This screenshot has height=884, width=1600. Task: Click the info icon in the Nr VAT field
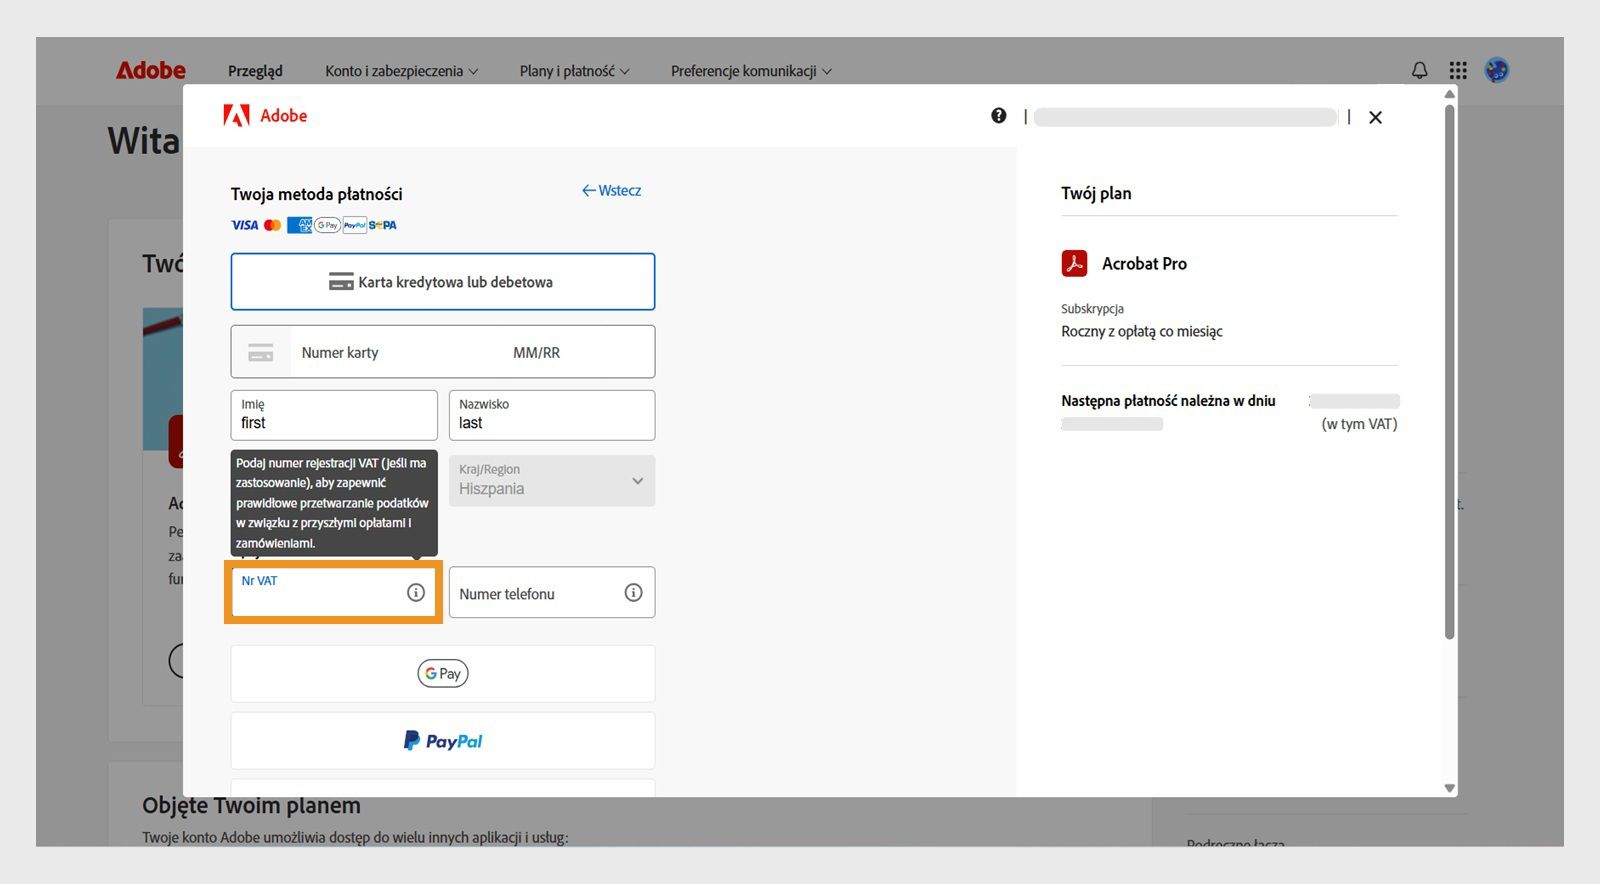[x=416, y=593]
